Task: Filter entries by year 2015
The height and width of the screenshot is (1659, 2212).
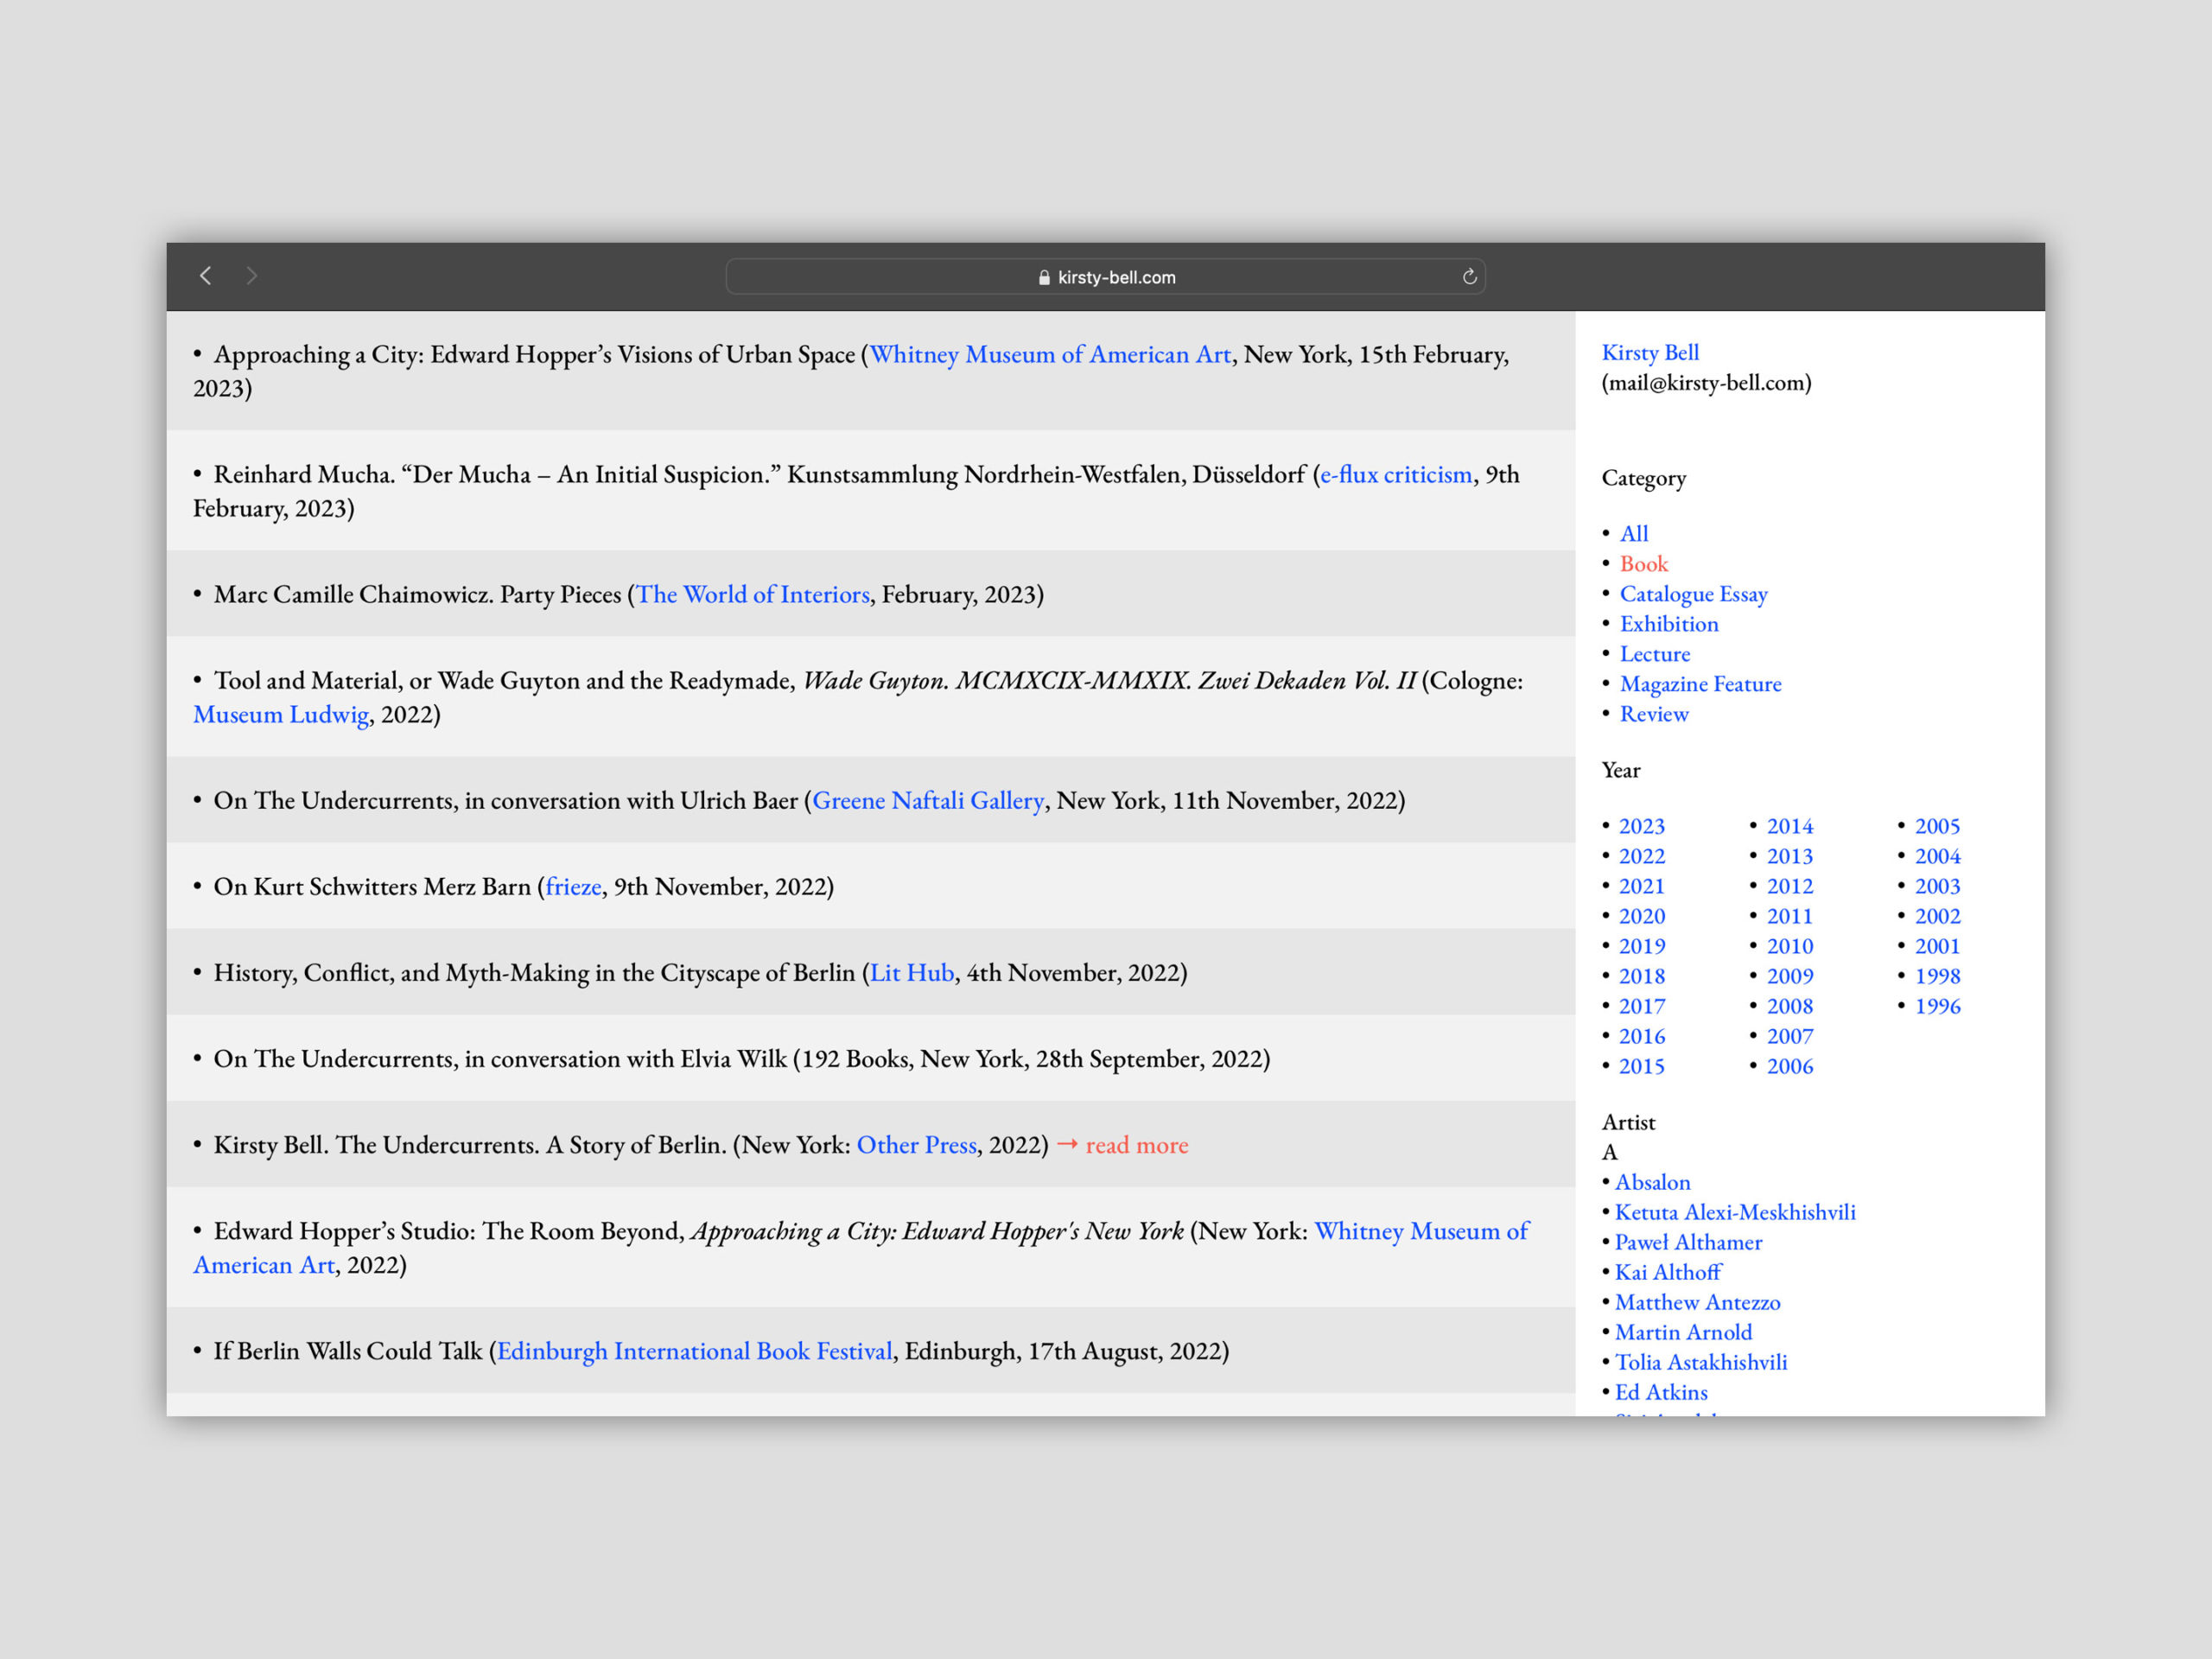Action: point(1642,1066)
